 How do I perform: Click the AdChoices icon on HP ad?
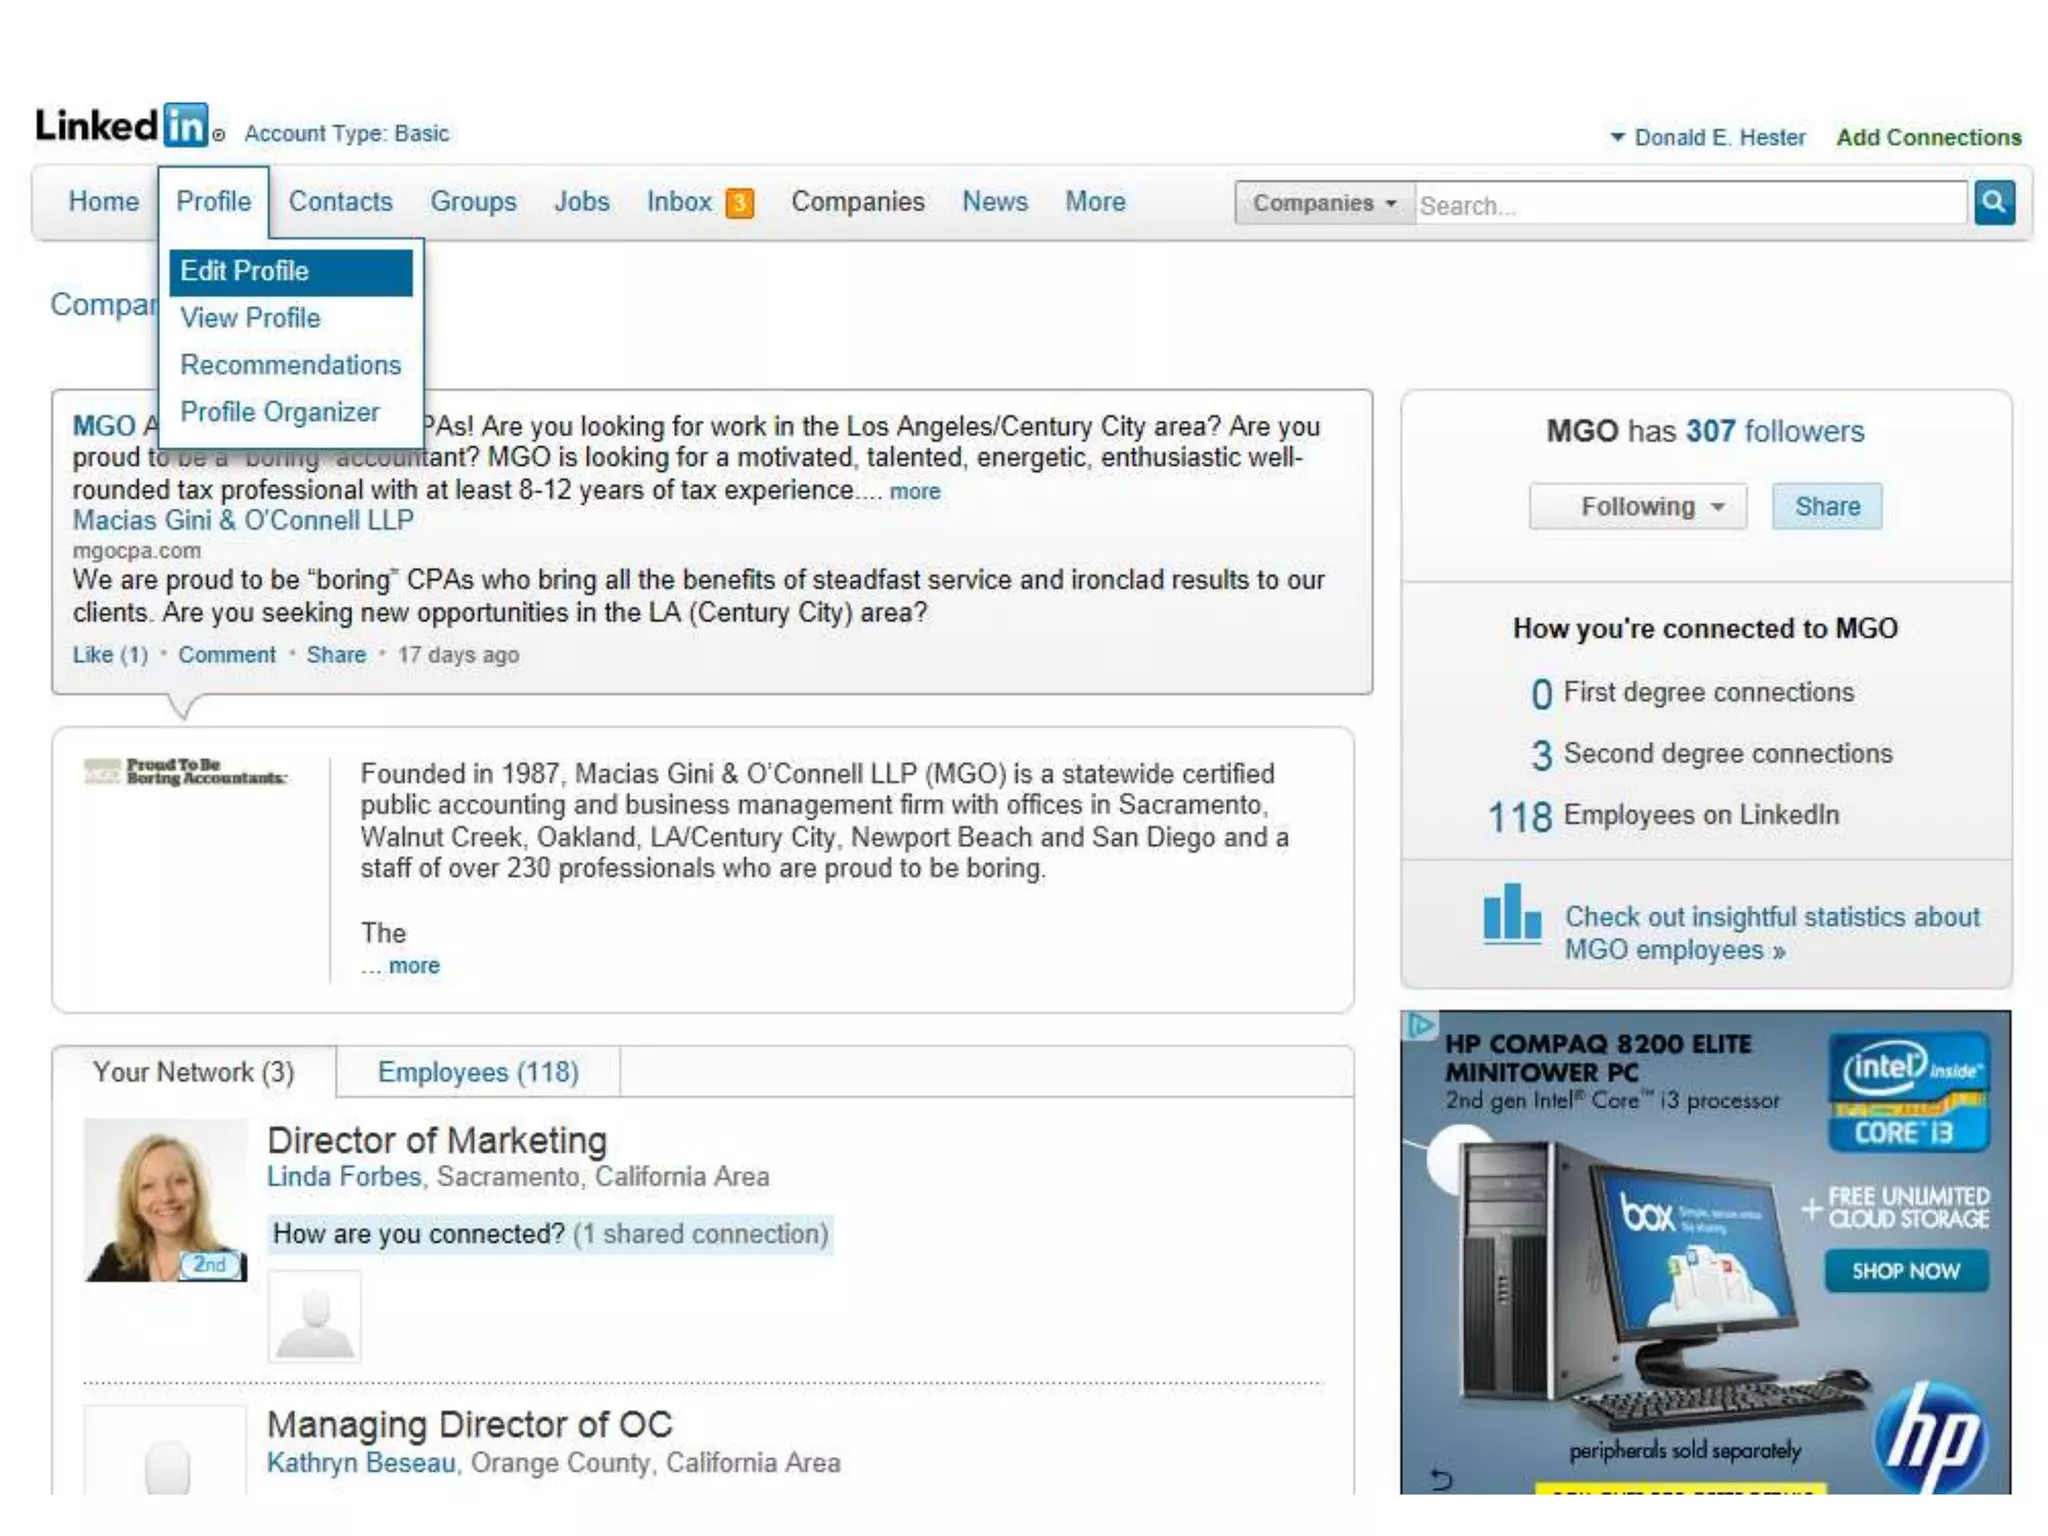point(1420,1026)
